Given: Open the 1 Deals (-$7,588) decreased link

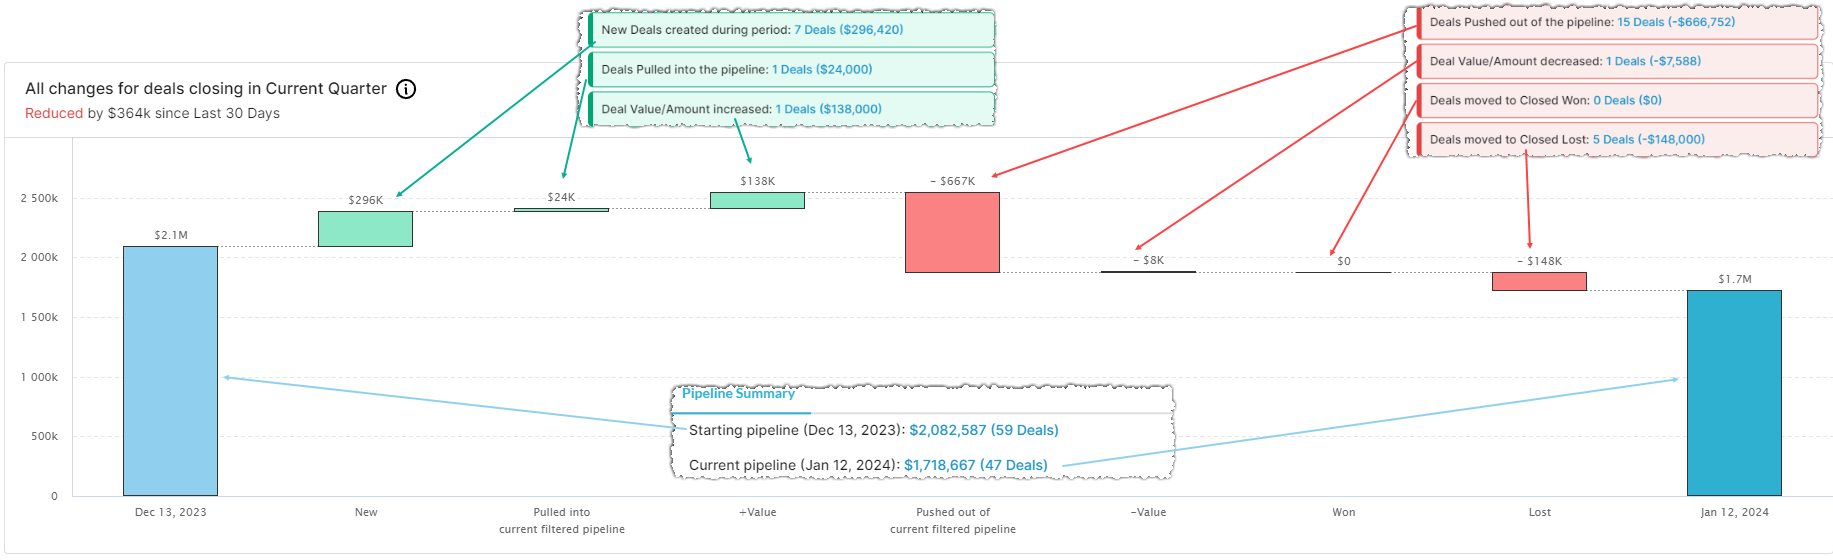Looking at the screenshot, I should 1653,61.
